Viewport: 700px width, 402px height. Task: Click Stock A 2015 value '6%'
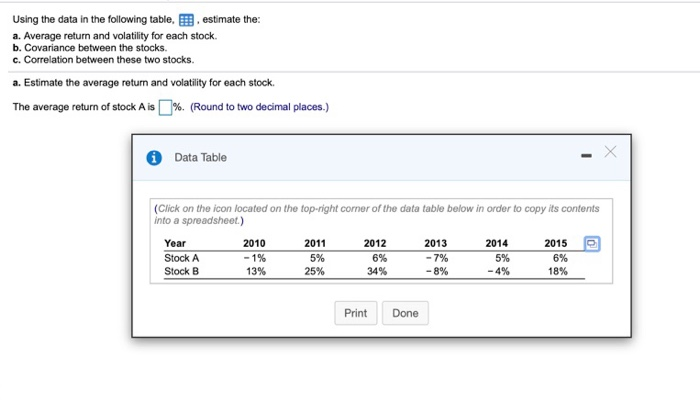(560, 258)
